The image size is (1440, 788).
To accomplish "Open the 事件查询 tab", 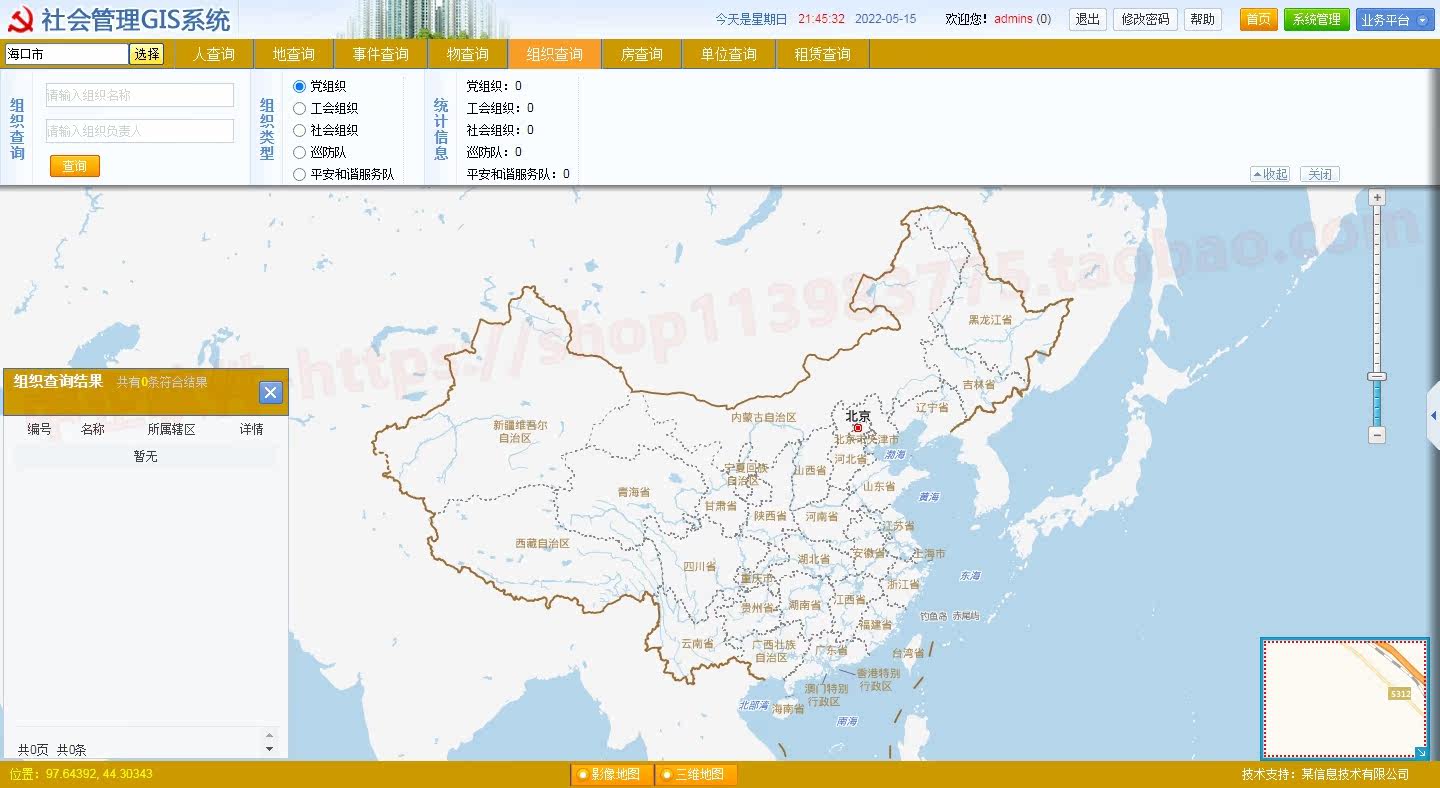I will (381, 54).
